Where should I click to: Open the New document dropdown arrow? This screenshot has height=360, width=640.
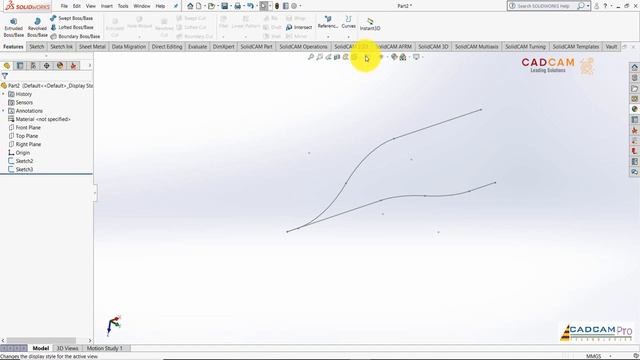[x=204, y=6]
